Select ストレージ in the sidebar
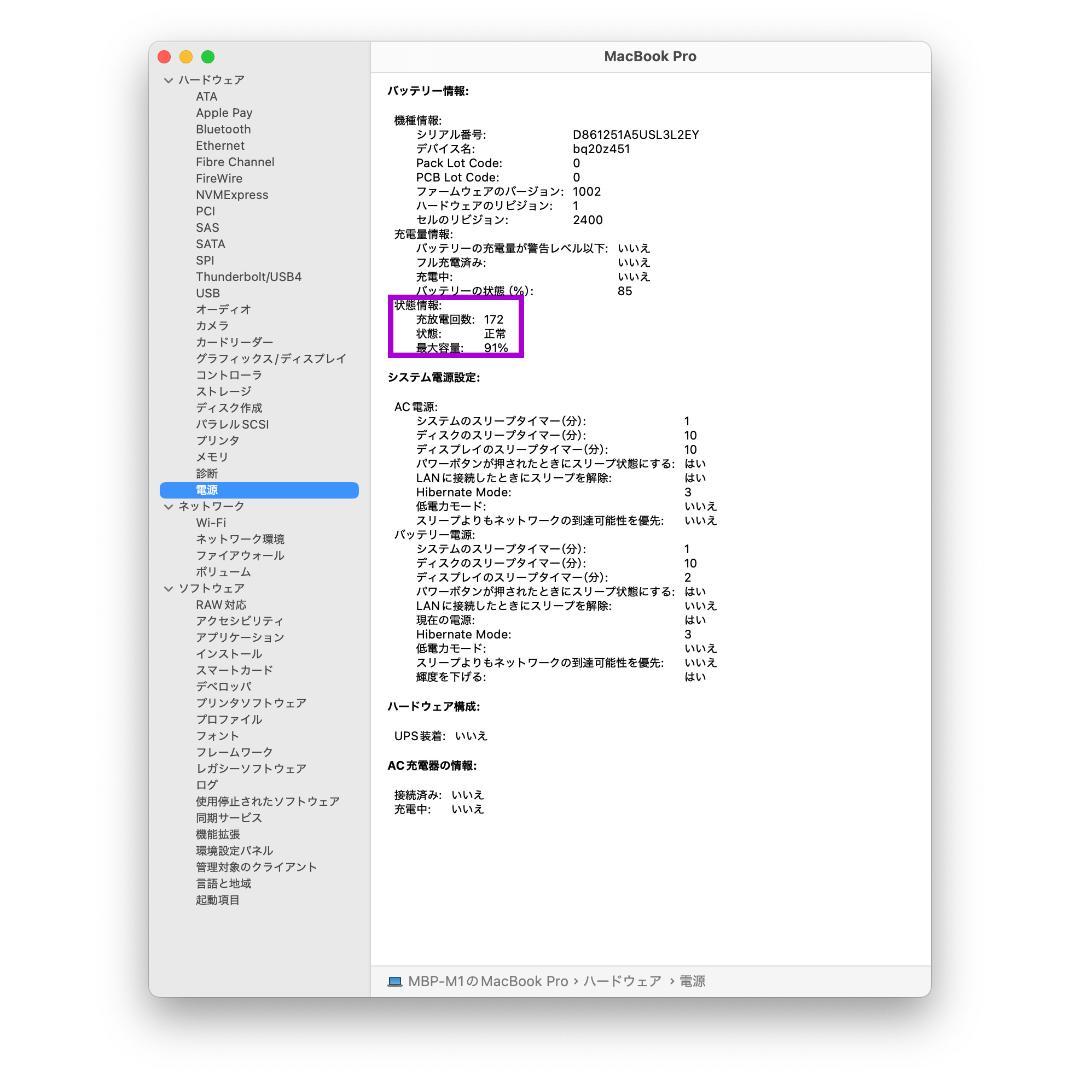 (223, 391)
